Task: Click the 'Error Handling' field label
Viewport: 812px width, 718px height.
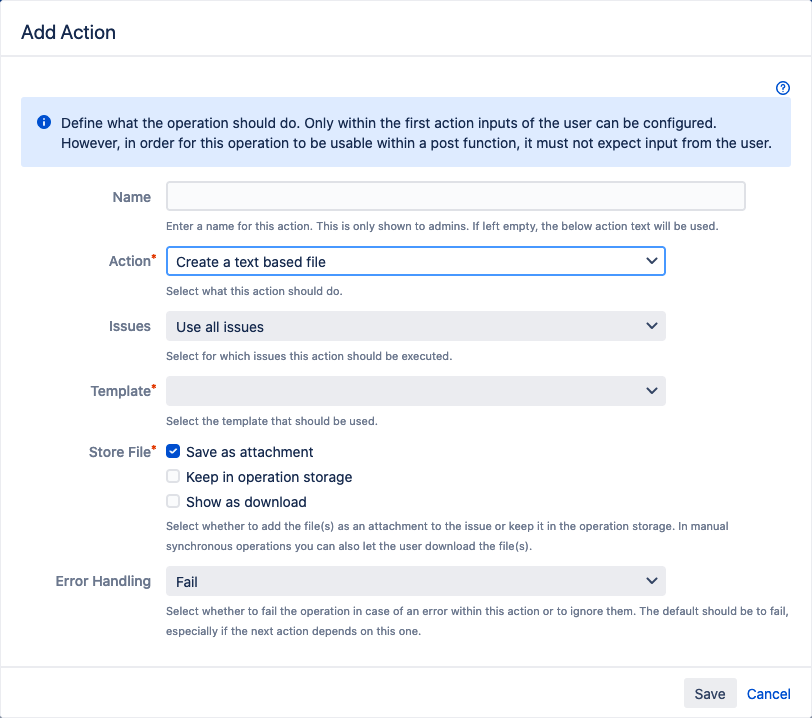Action: [103, 581]
